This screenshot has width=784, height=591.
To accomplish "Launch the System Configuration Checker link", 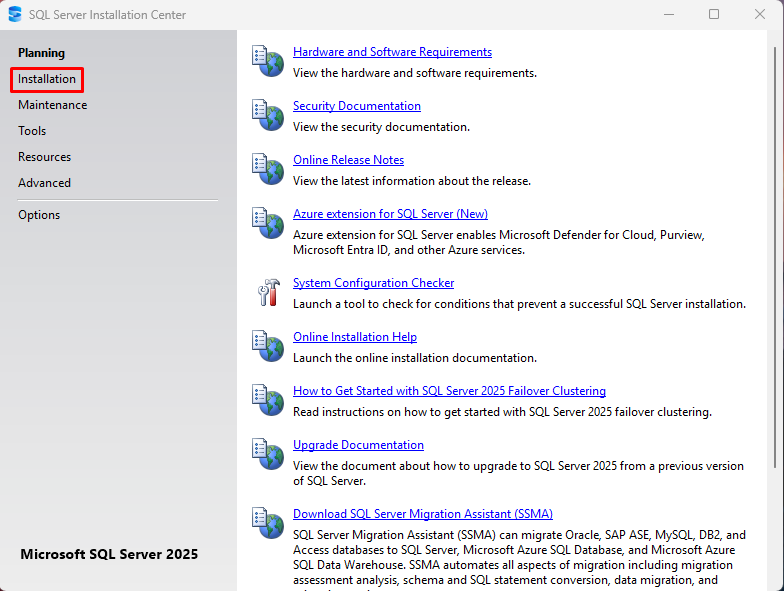I will pyautogui.click(x=374, y=283).
